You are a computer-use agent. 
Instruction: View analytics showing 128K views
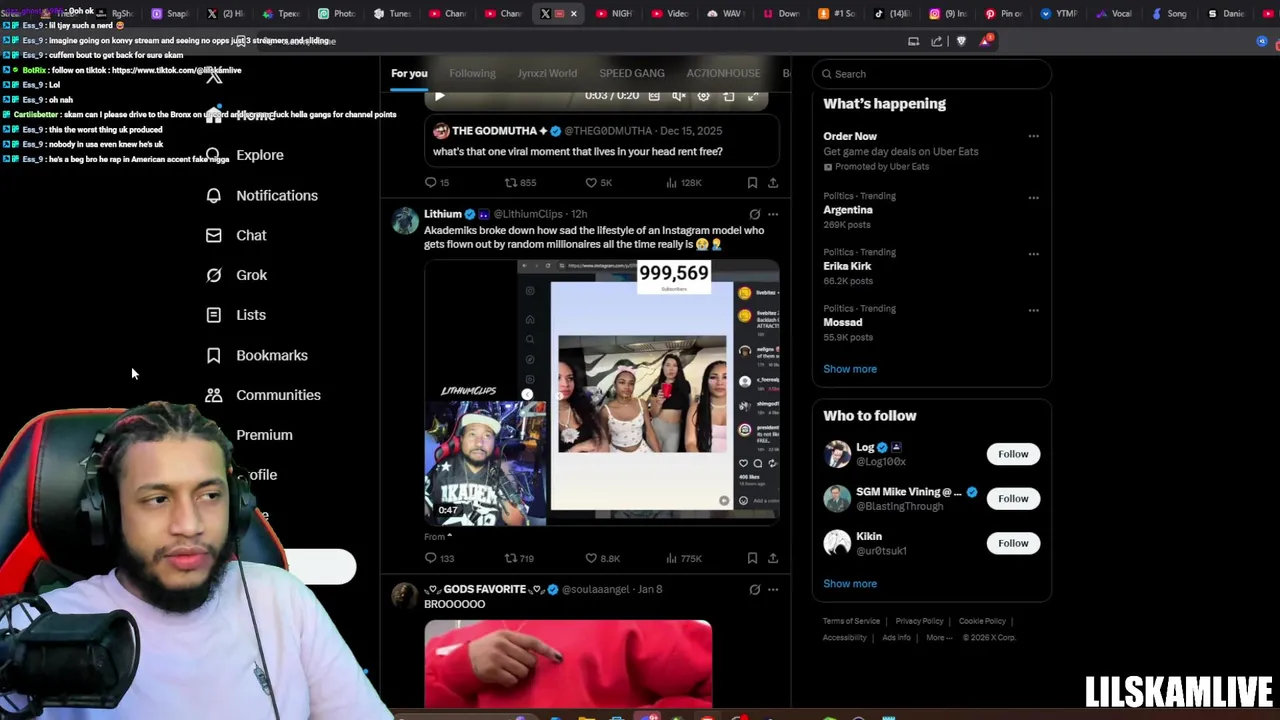pyautogui.click(x=683, y=183)
